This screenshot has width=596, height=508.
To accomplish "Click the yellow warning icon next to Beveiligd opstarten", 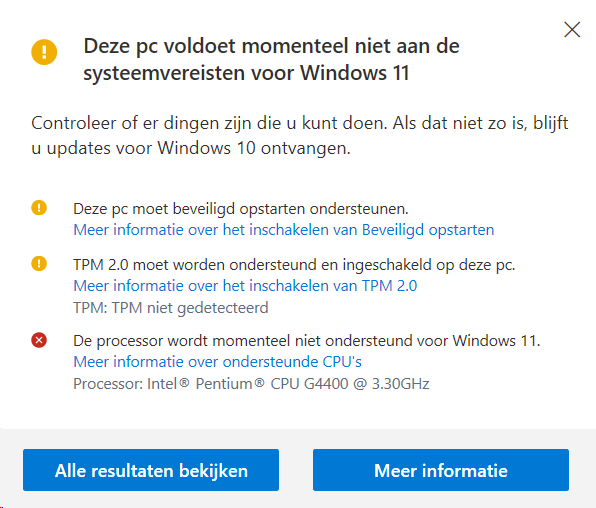I will pyautogui.click(x=39, y=208).
